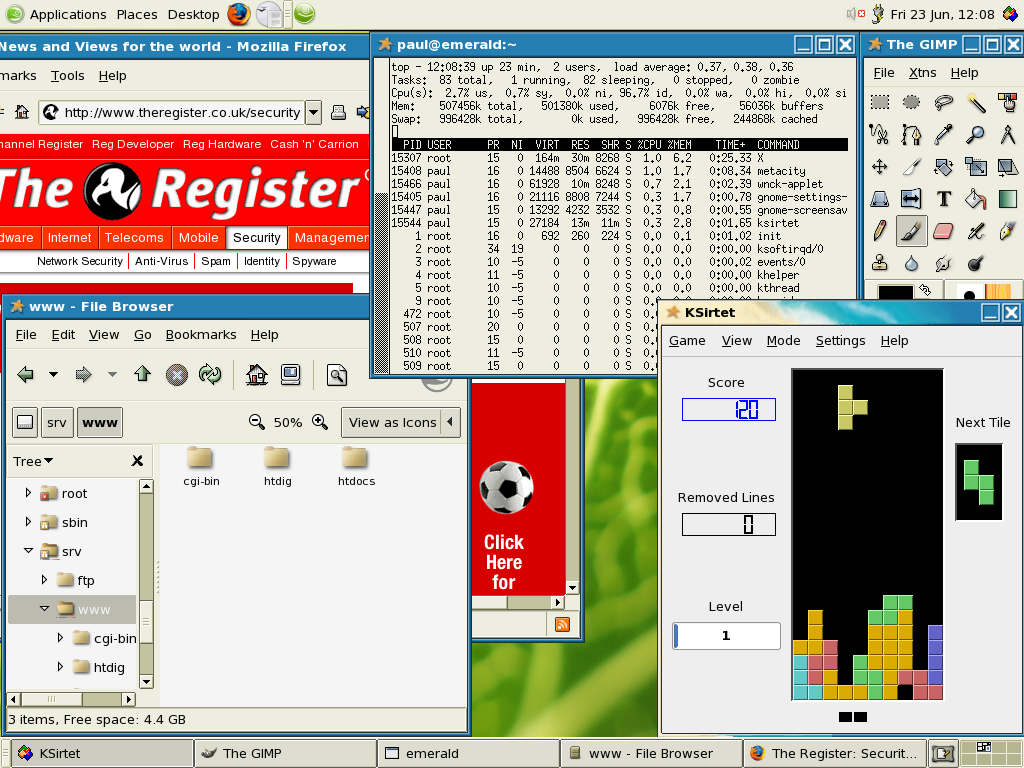Switch to The GIMP taskbar button

285,753
